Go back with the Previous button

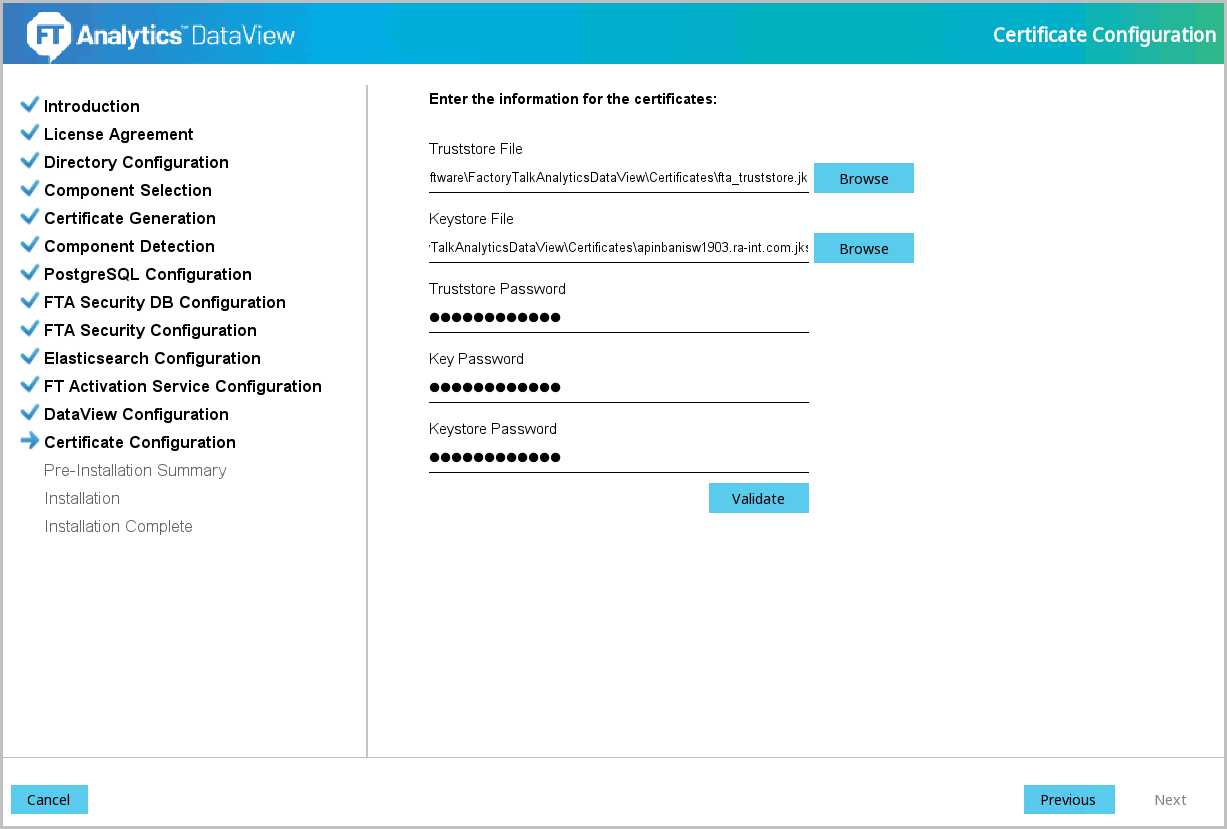click(x=1068, y=799)
